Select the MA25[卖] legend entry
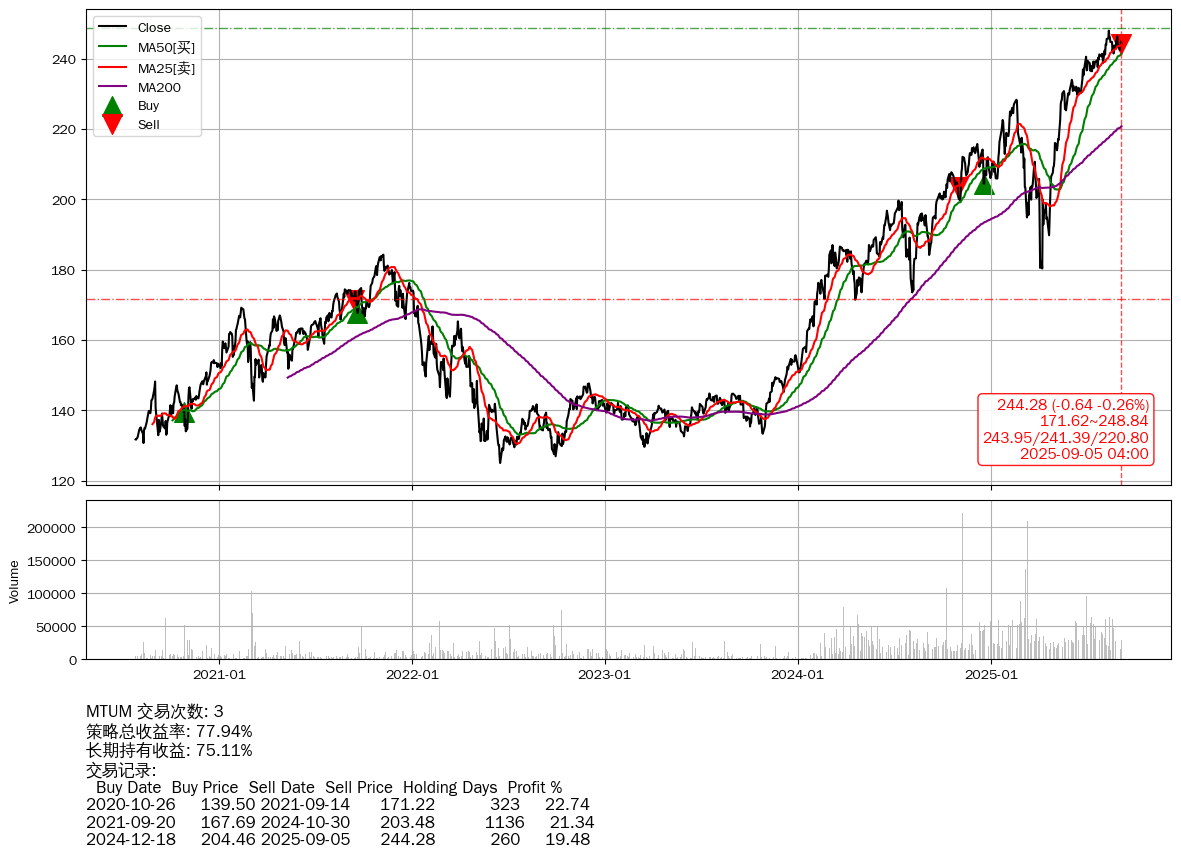This screenshot has height=857, width=1181. click(x=166, y=68)
